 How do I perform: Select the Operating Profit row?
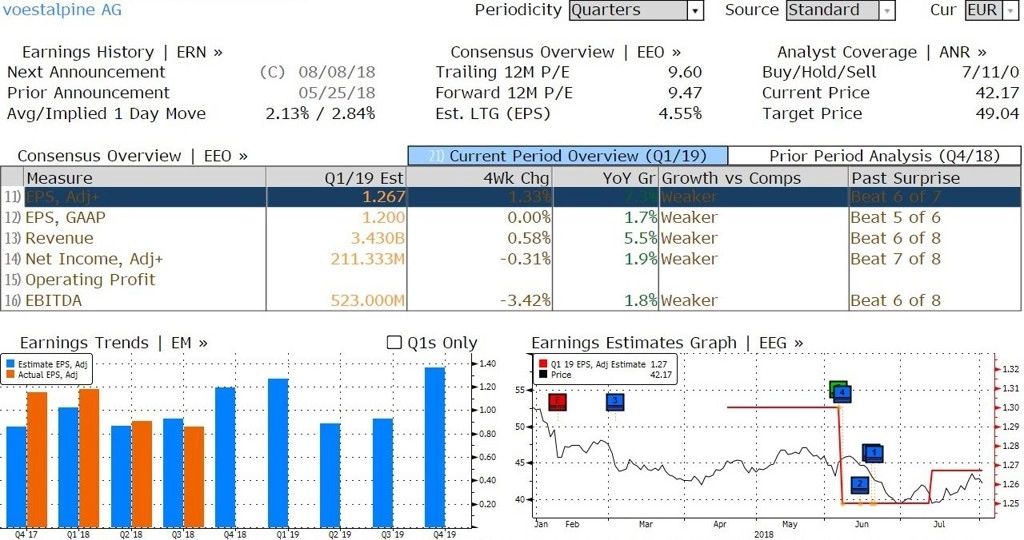511,280
